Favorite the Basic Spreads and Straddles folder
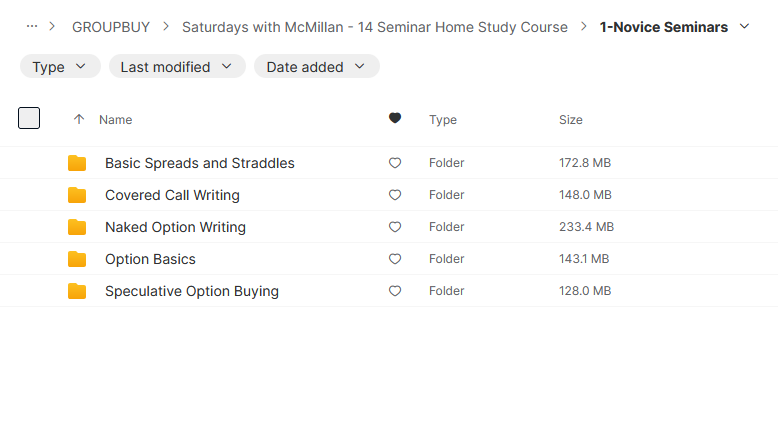 395,163
